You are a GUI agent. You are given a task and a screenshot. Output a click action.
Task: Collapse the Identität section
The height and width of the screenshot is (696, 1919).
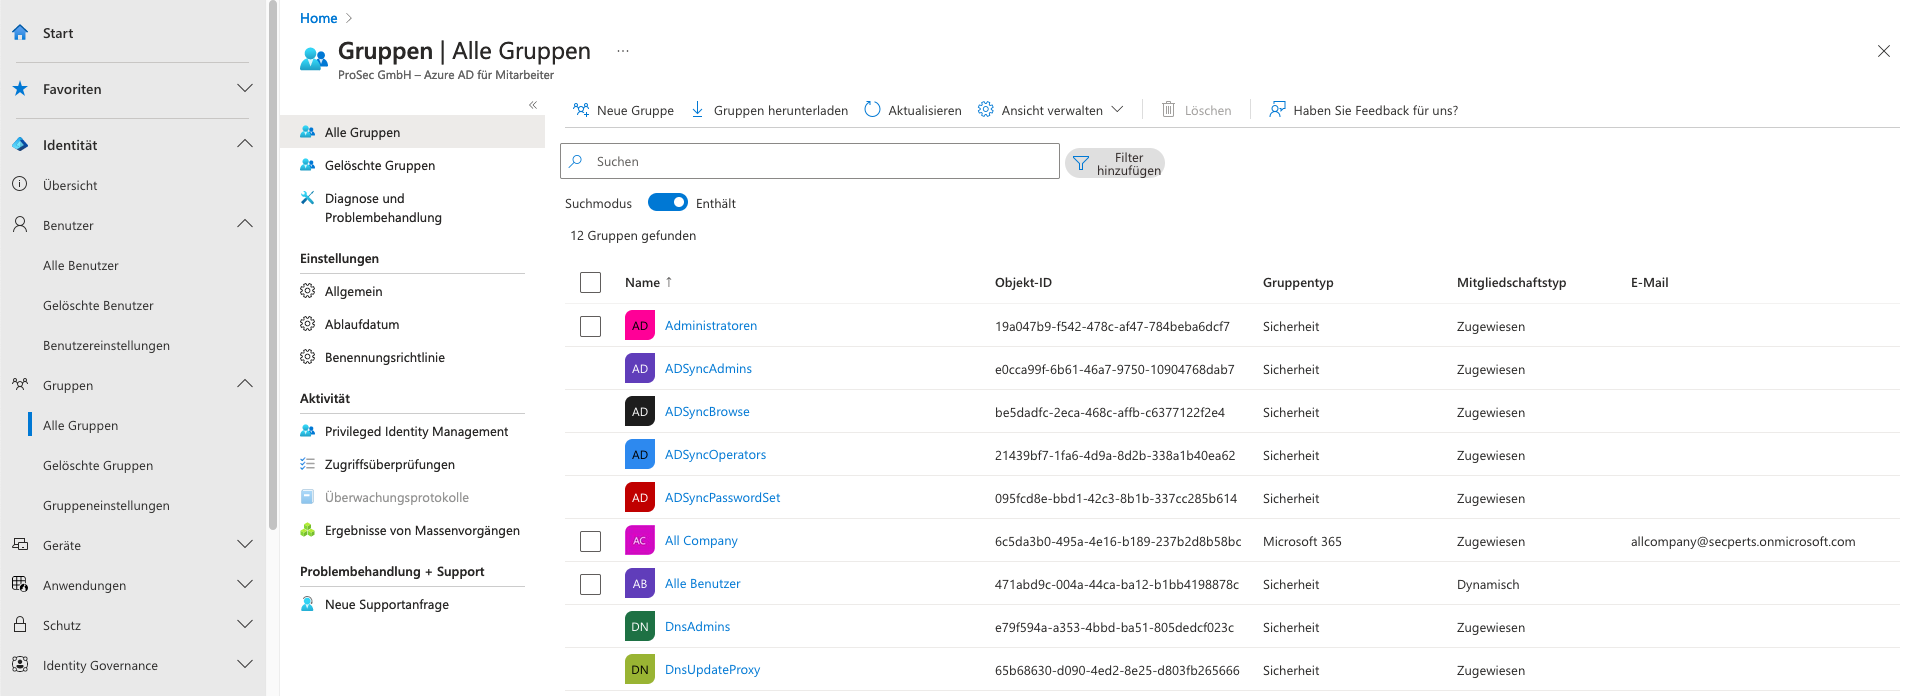point(245,144)
